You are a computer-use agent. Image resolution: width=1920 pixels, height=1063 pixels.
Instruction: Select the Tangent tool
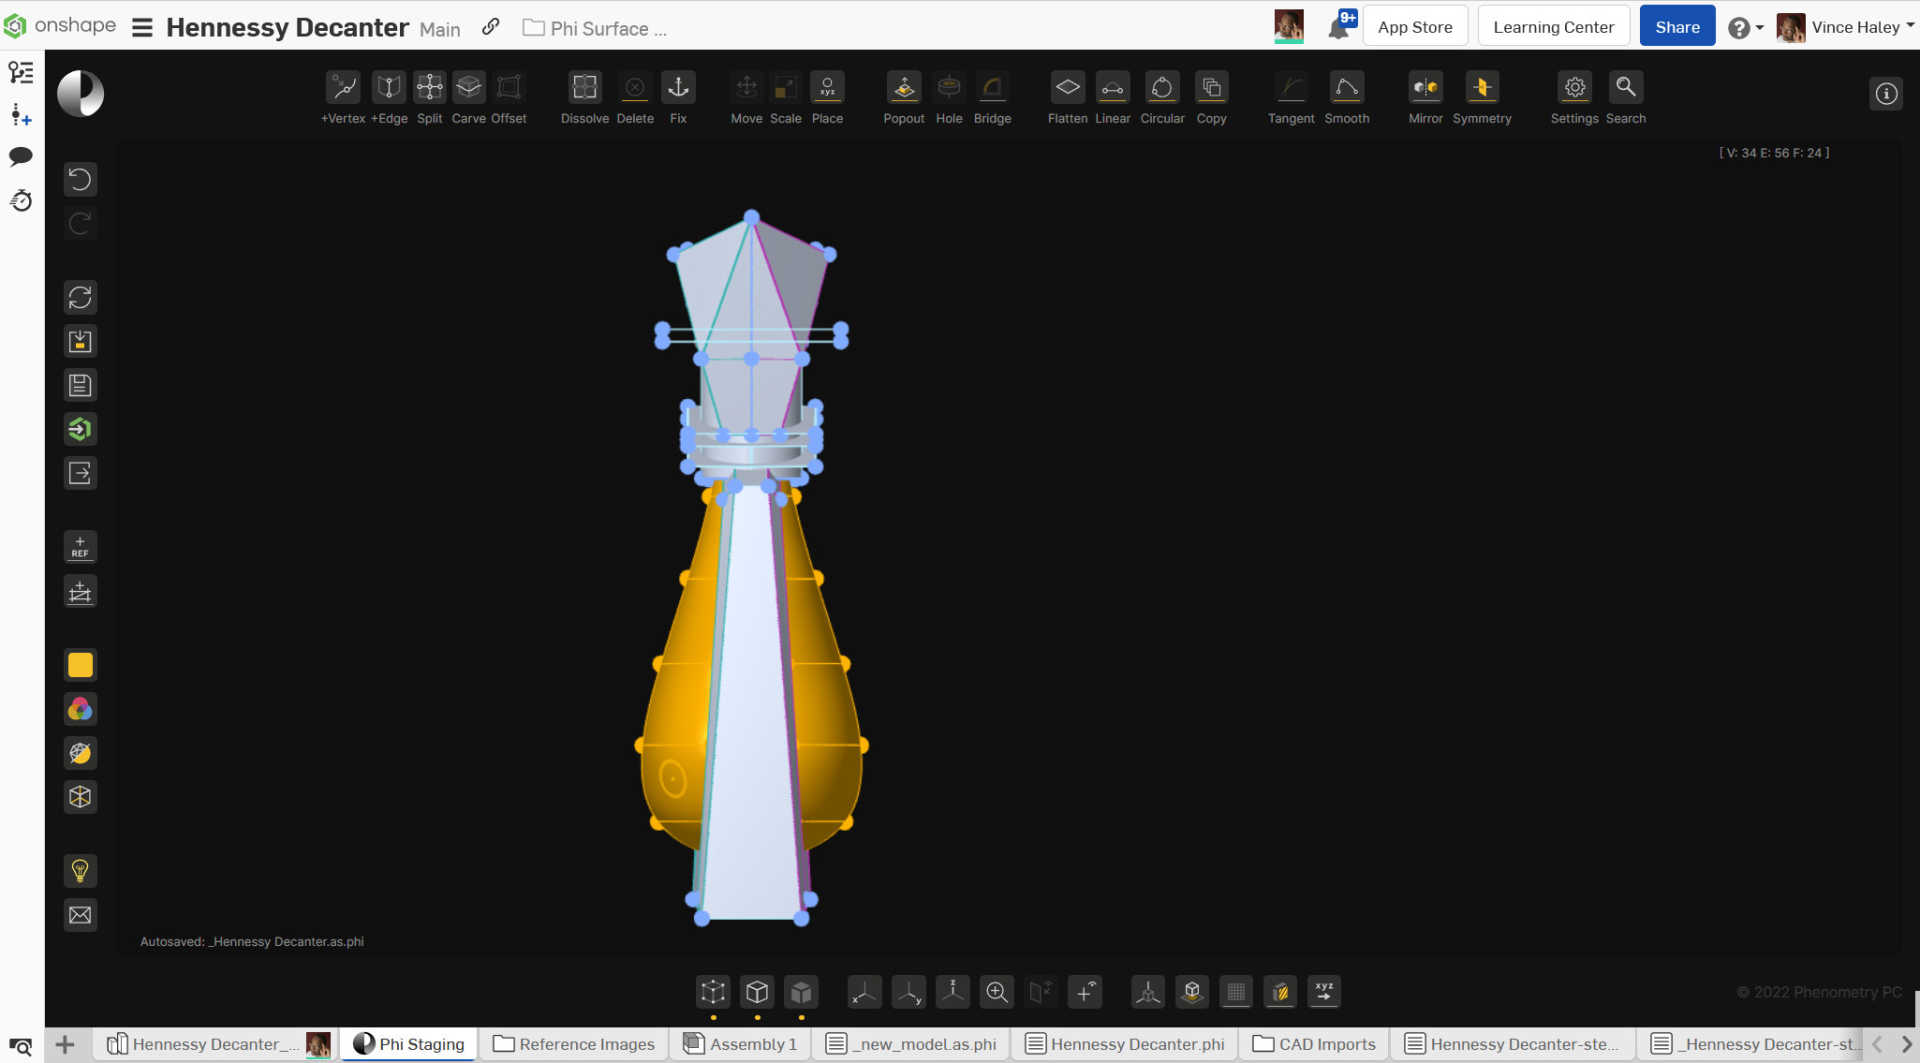pos(1292,97)
